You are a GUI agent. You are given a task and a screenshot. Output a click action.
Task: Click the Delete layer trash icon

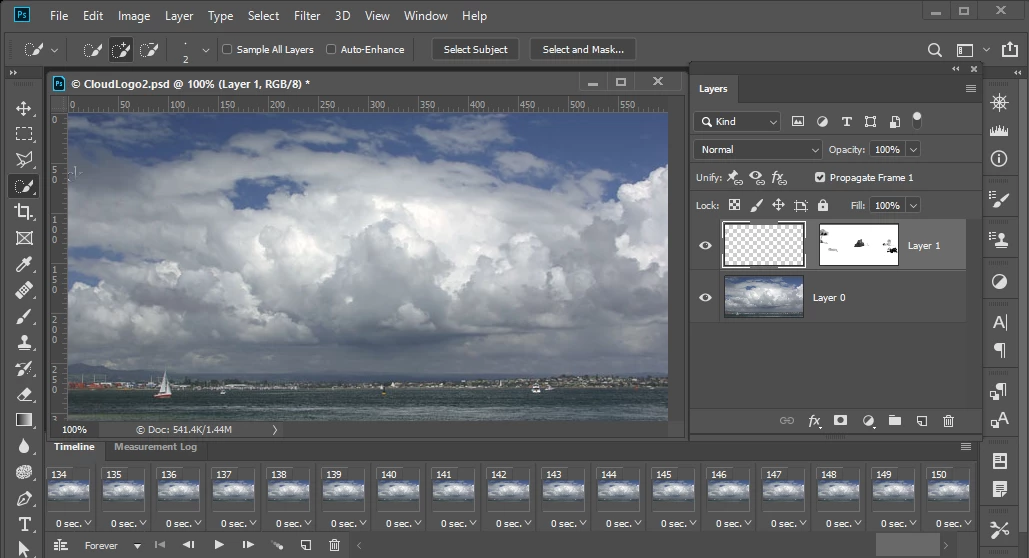[x=948, y=421]
